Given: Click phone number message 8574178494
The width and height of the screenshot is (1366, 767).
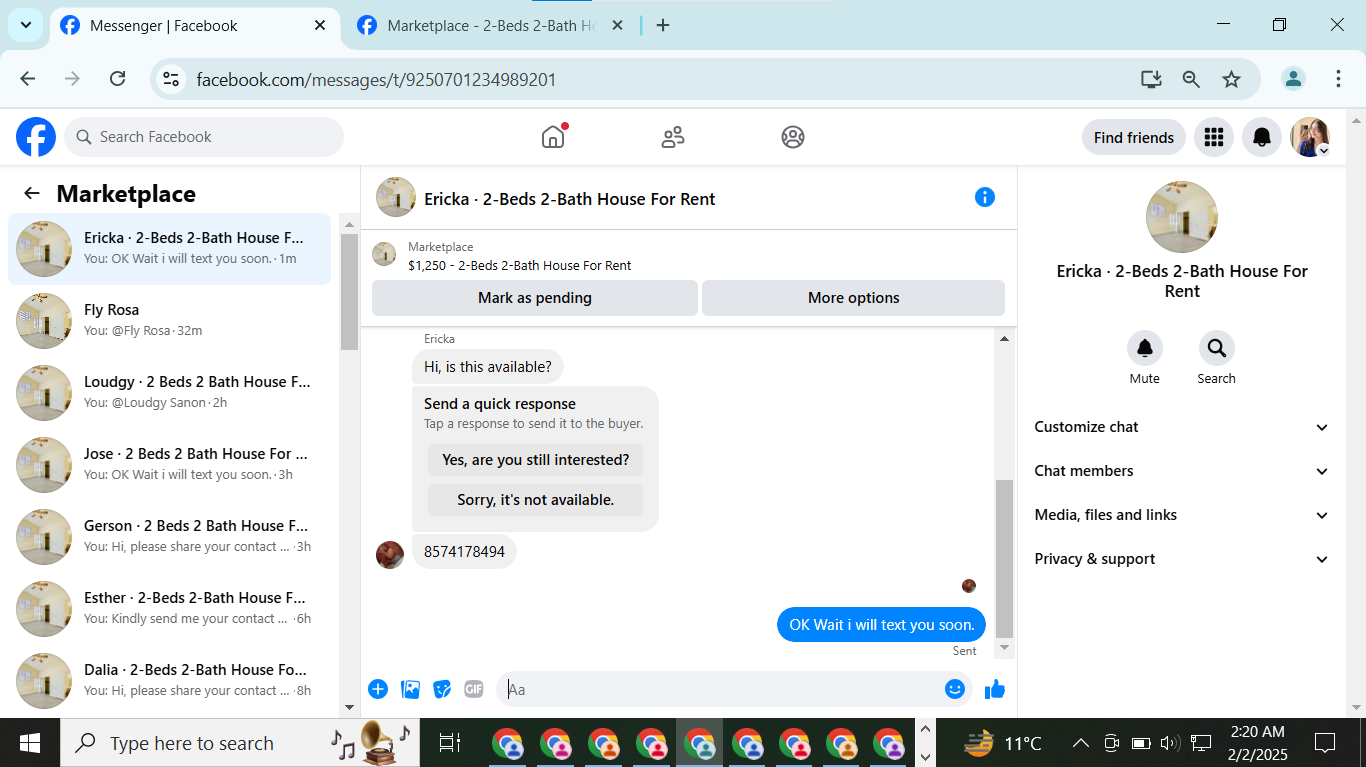Looking at the screenshot, I should pyautogui.click(x=464, y=552).
